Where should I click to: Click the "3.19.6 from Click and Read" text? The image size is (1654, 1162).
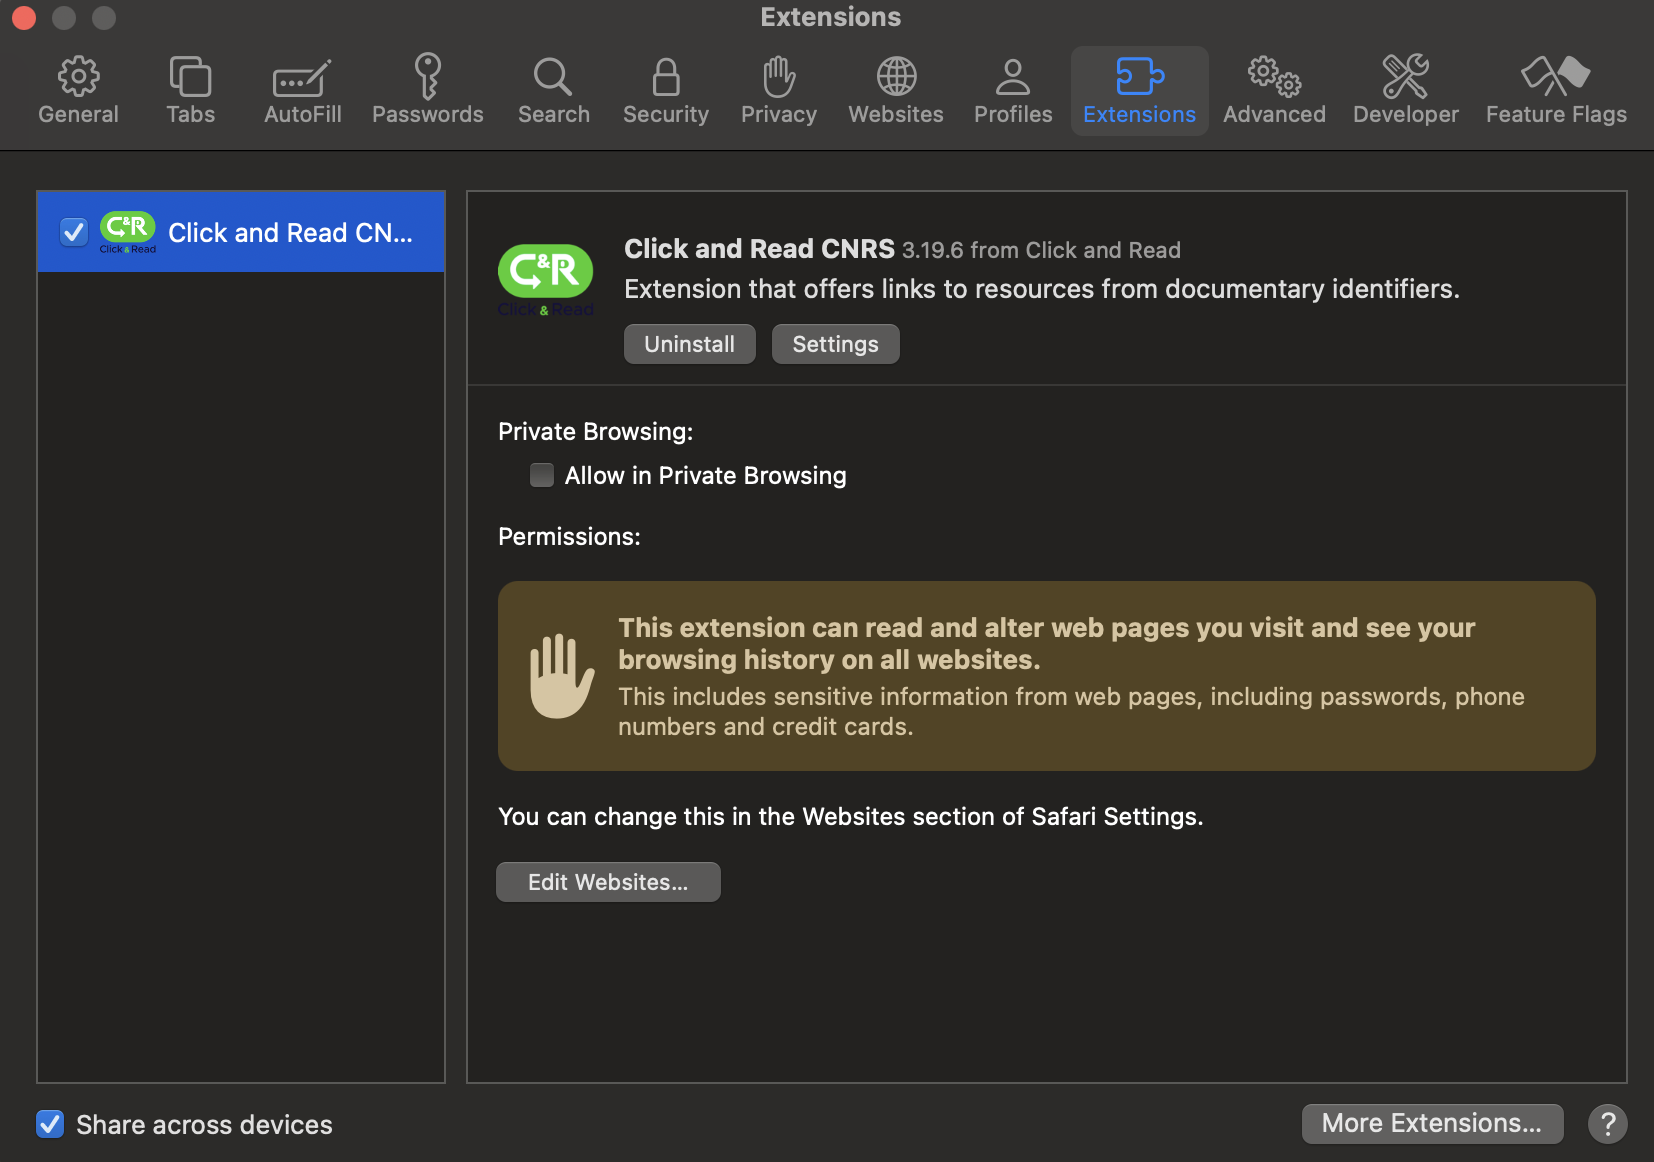(1041, 250)
